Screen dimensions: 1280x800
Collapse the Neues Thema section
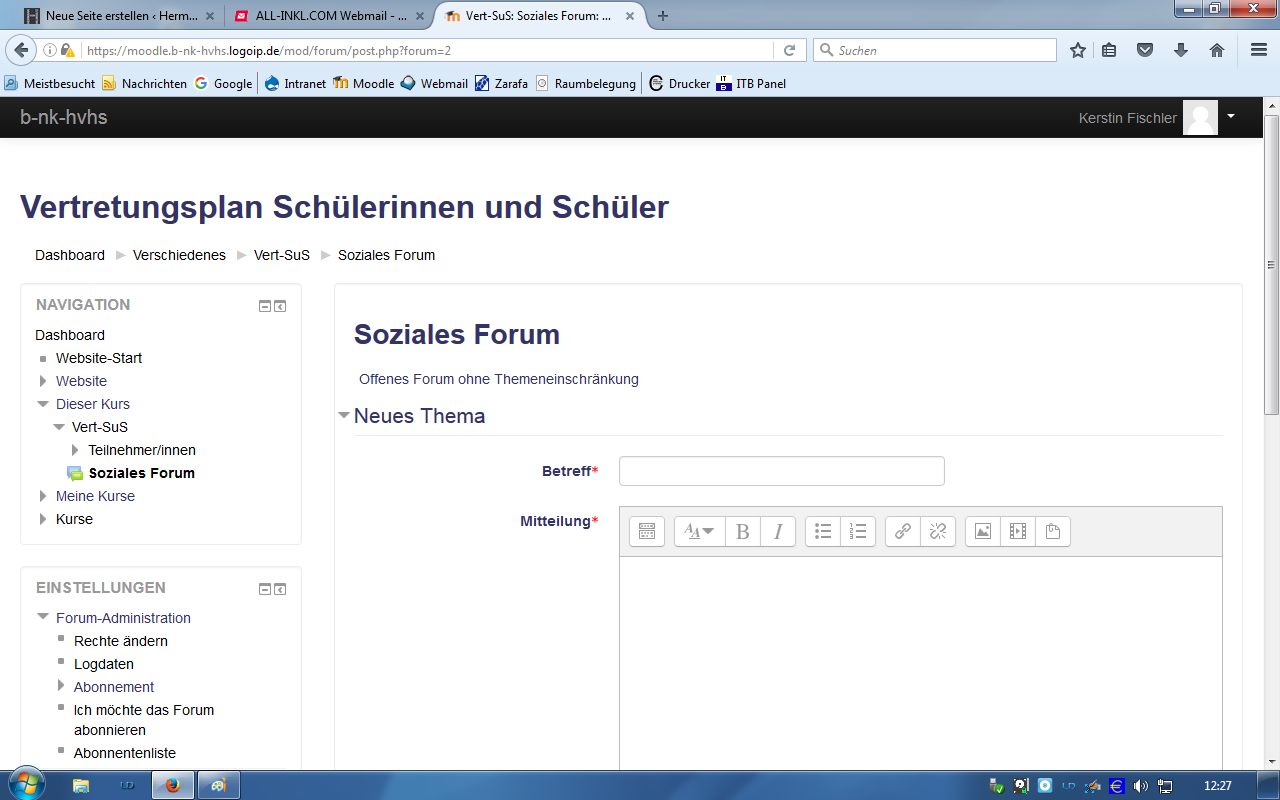(344, 415)
